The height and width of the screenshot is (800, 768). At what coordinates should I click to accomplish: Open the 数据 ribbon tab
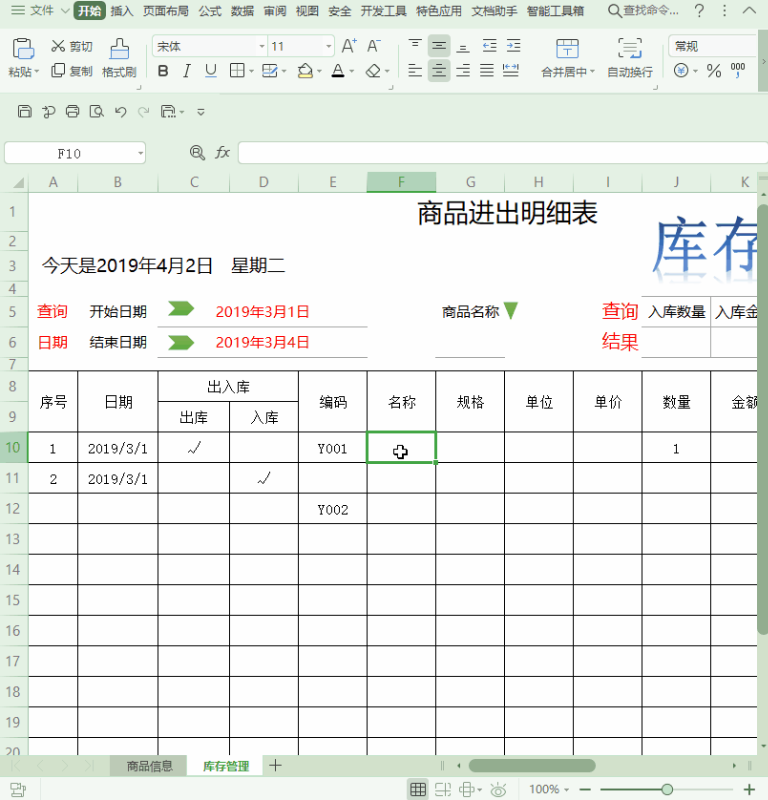click(242, 11)
